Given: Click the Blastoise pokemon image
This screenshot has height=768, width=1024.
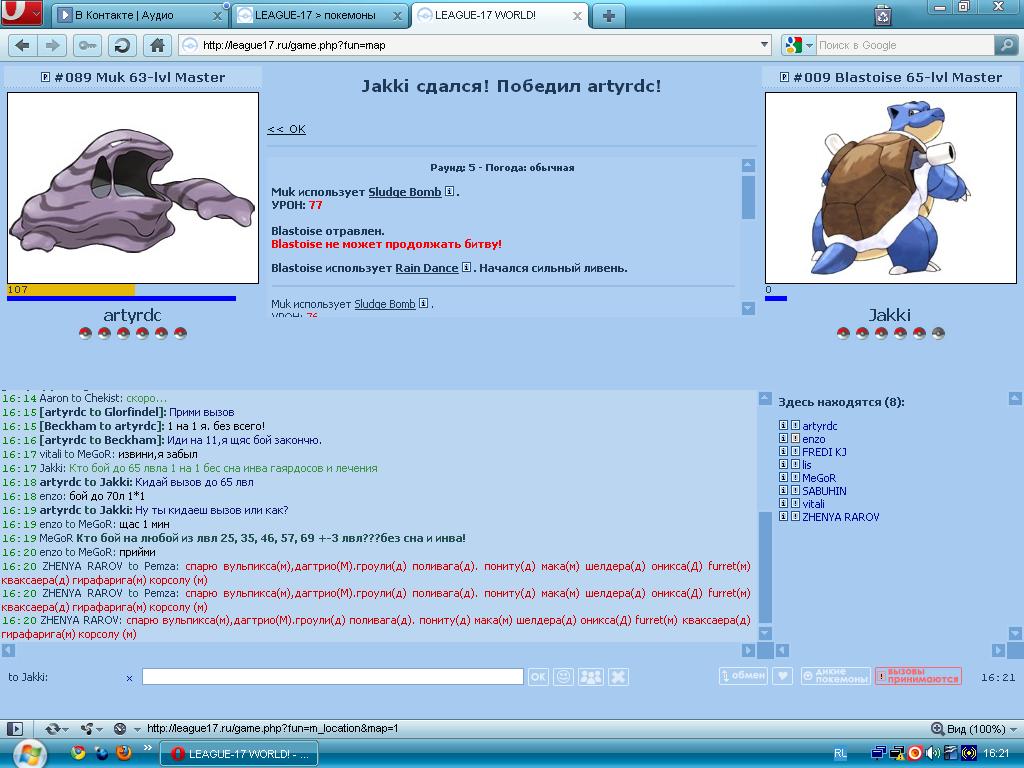Looking at the screenshot, I should pos(891,188).
